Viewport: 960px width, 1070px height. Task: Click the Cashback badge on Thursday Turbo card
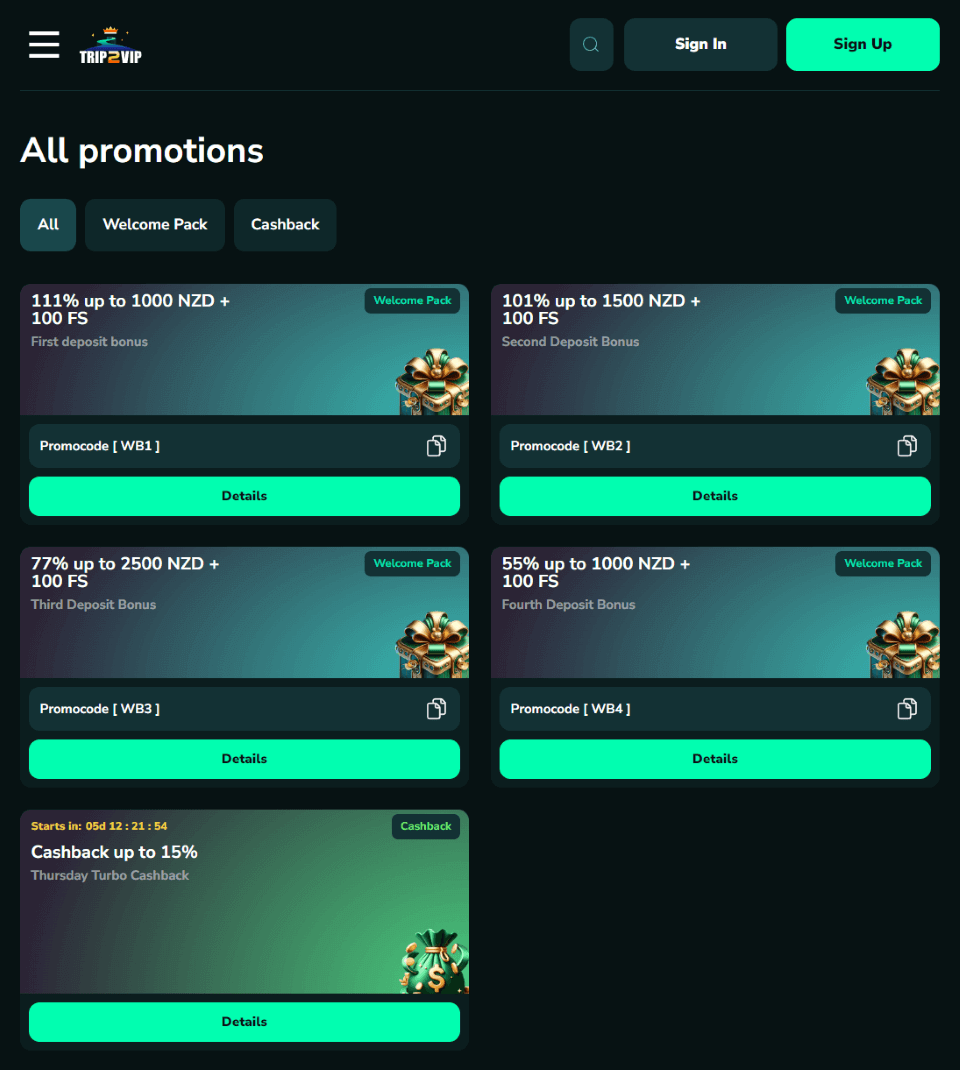click(x=425, y=826)
